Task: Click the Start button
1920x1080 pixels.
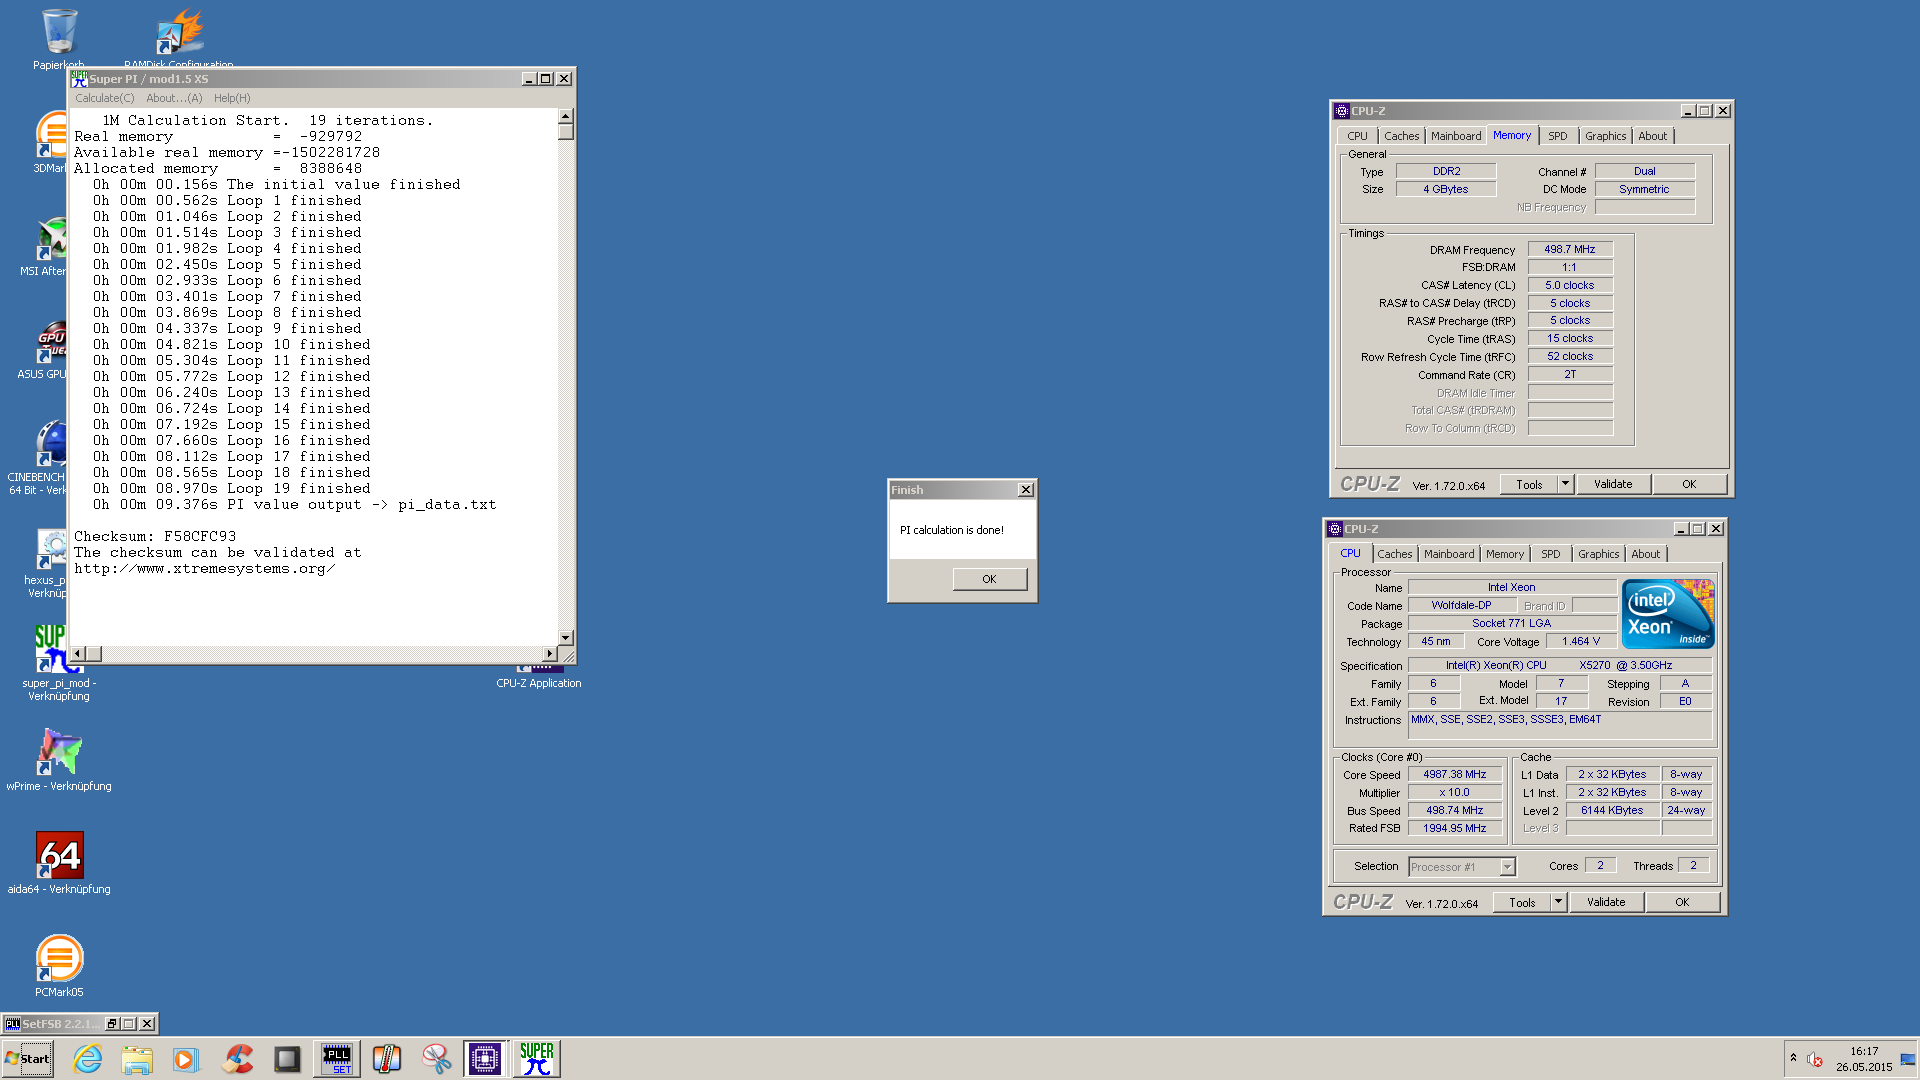Action: [x=28, y=1059]
